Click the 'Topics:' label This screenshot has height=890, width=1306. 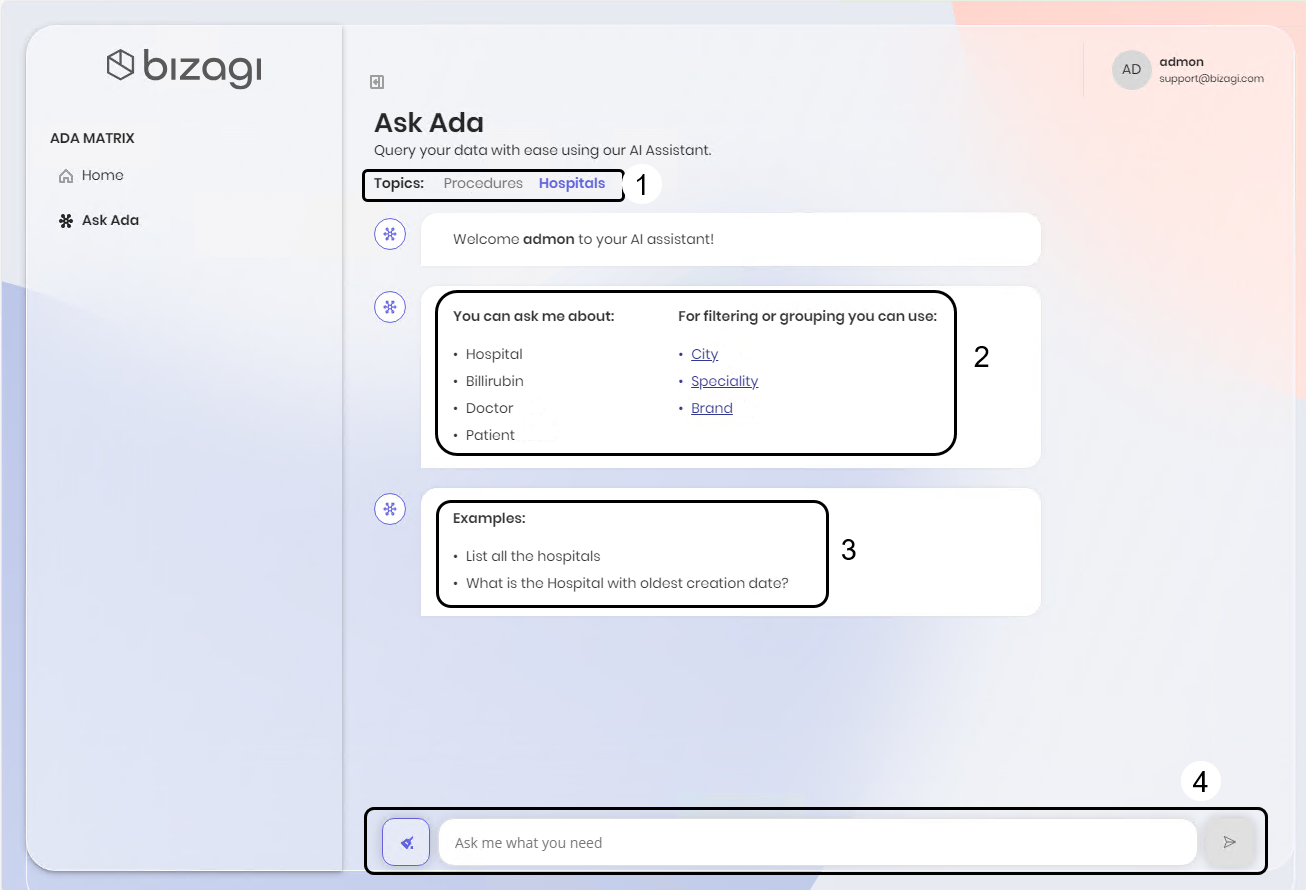click(x=399, y=183)
